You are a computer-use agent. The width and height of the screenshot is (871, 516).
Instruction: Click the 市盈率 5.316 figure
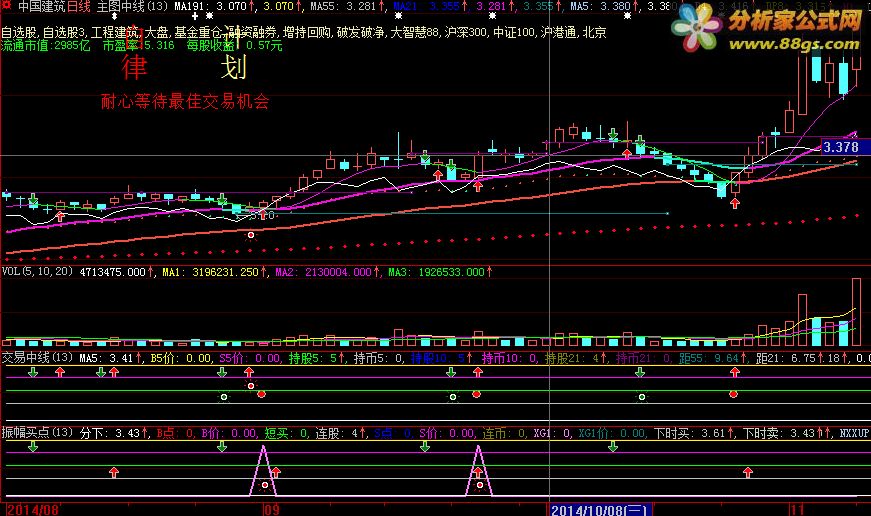138,46
